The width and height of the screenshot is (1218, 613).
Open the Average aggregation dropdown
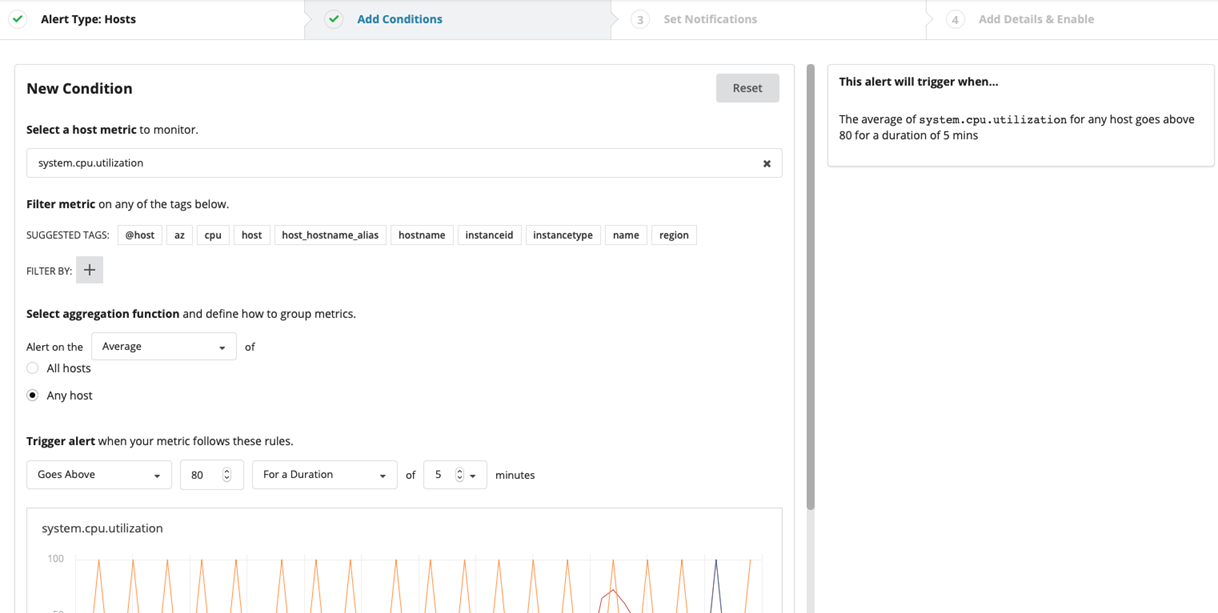[x=163, y=347]
